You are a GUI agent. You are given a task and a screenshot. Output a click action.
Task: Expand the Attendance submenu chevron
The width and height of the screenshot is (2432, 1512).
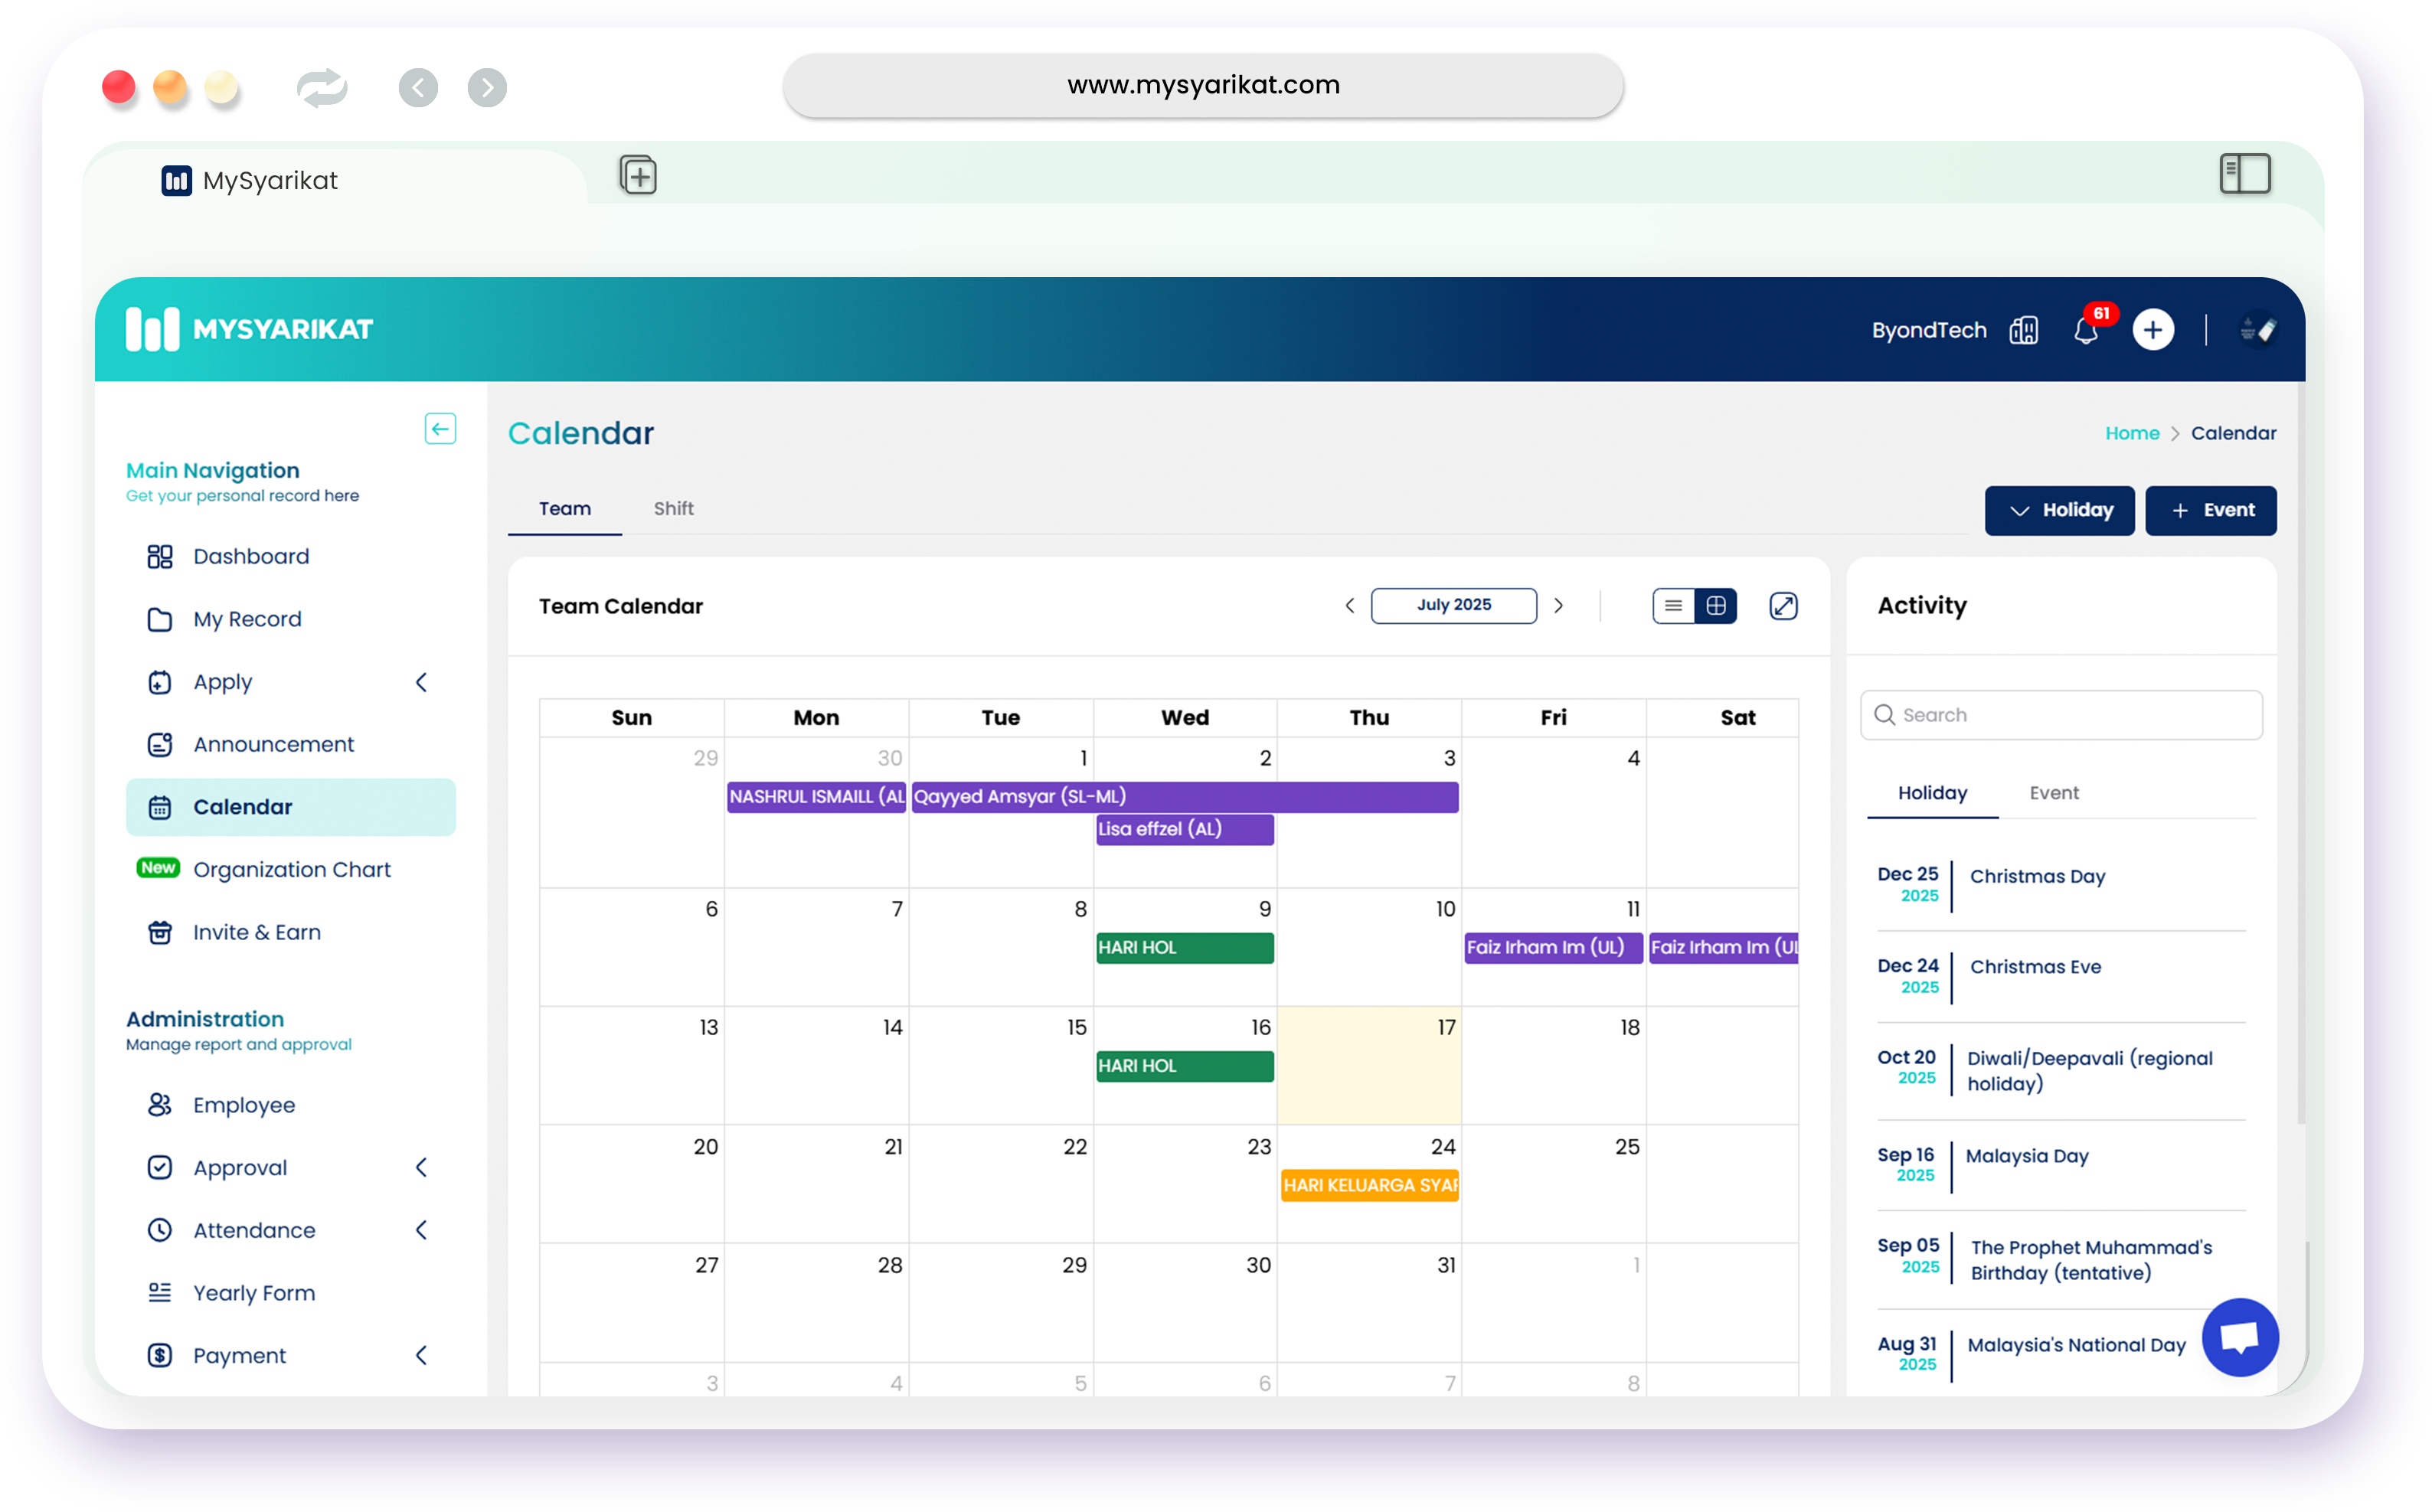422,1230
